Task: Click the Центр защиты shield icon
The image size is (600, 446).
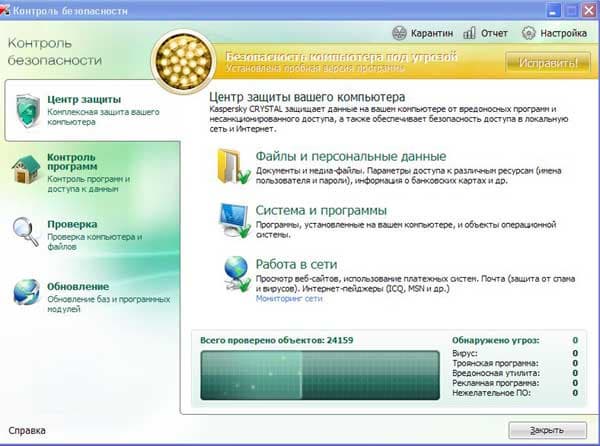Action: pyautogui.click(x=28, y=111)
